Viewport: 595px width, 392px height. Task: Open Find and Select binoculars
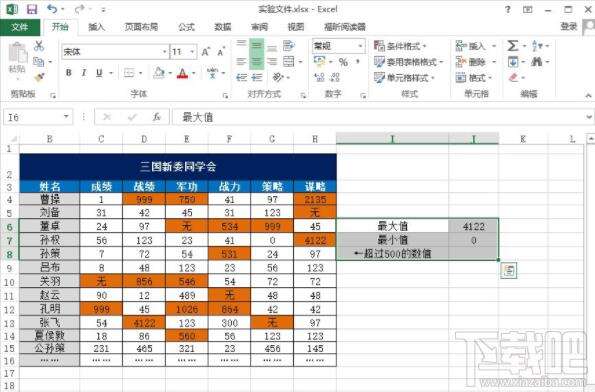point(537,61)
